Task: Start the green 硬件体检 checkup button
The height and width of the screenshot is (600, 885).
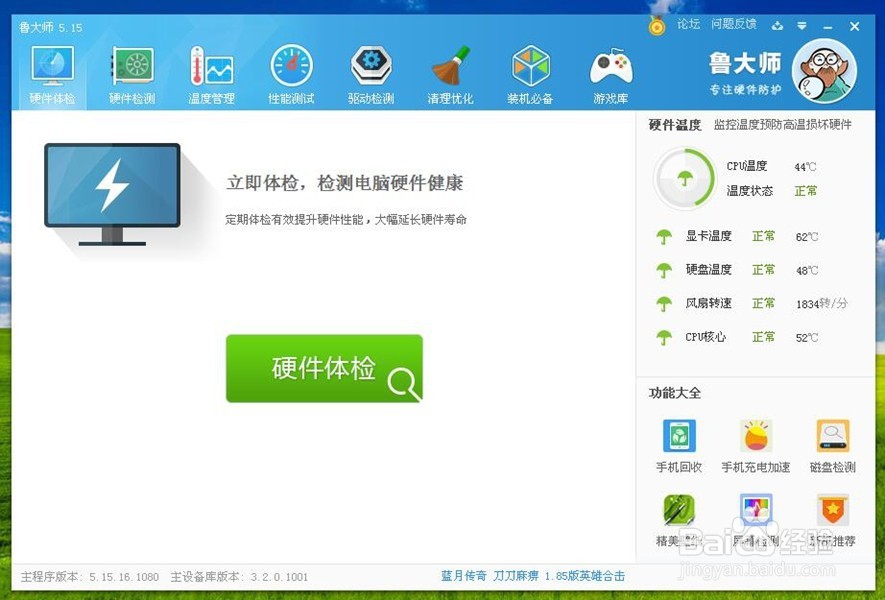Action: click(324, 368)
